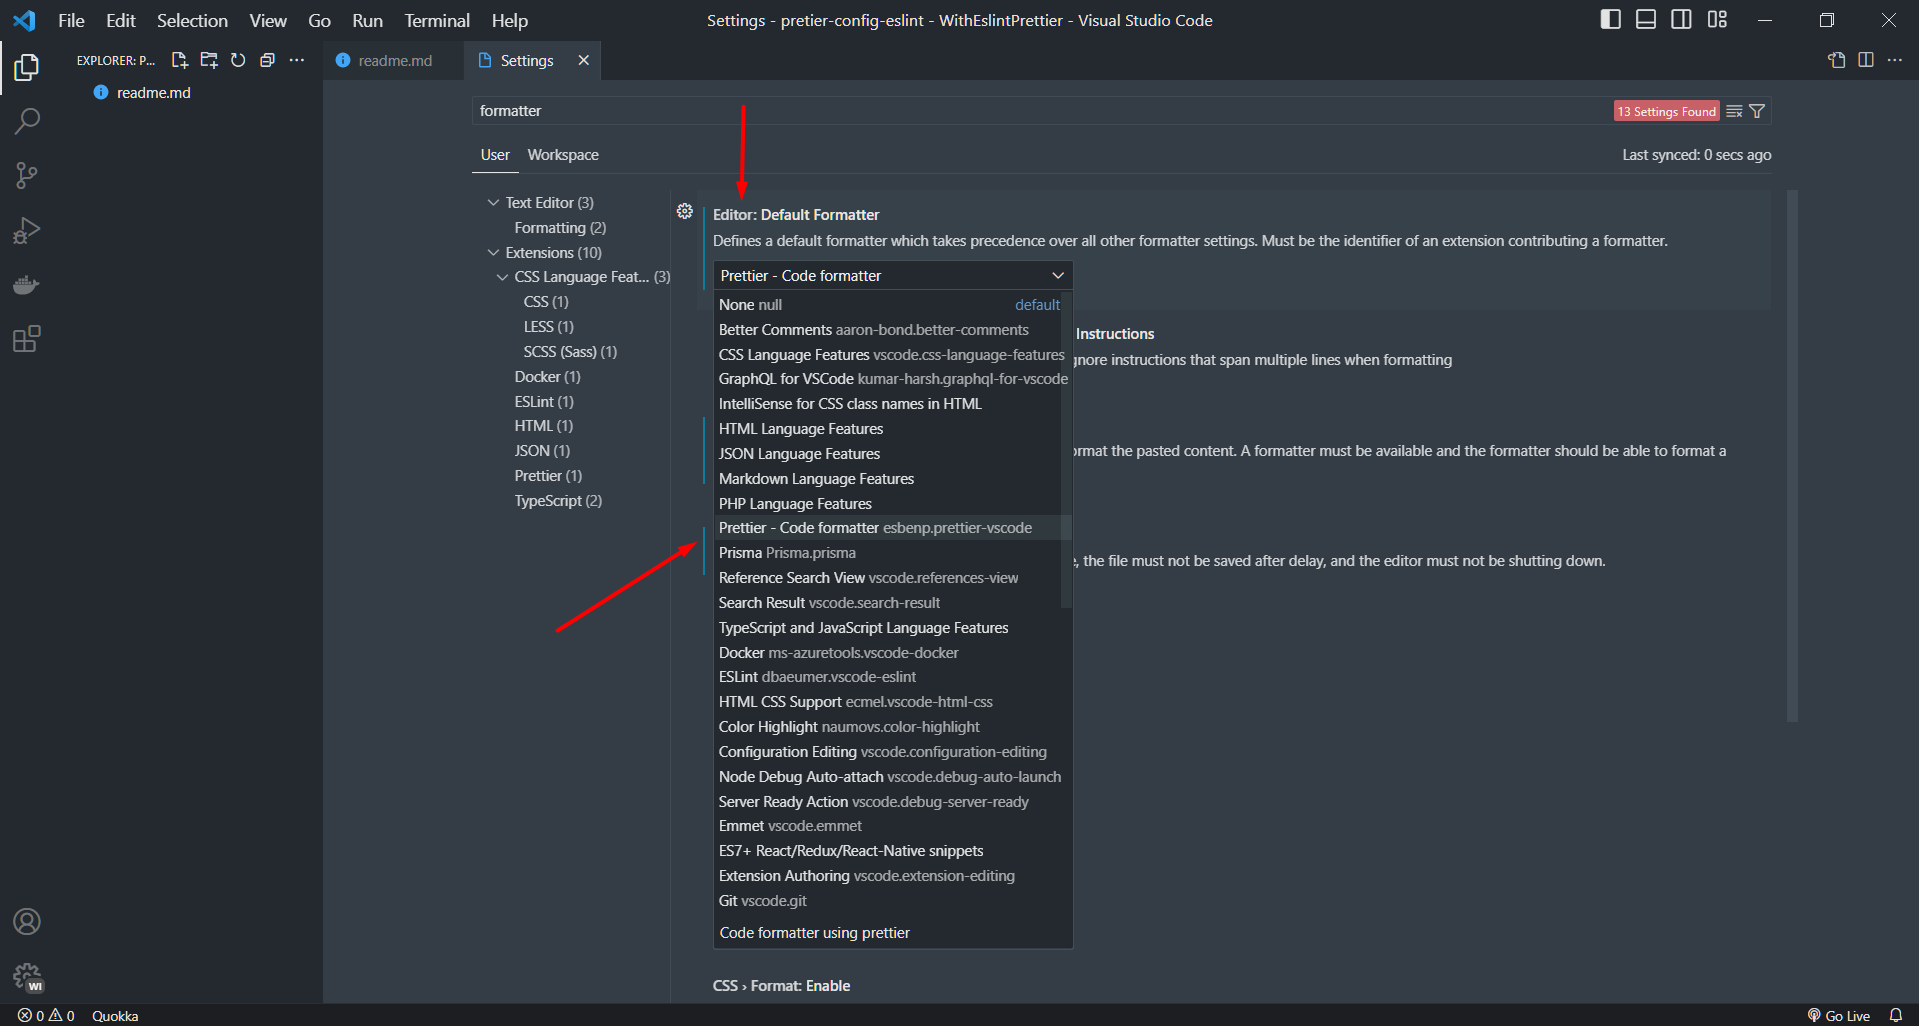Switch to the Workspace settings tab
Image resolution: width=1919 pixels, height=1026 pixels.
pyautogui.click(x=563, y=155)
